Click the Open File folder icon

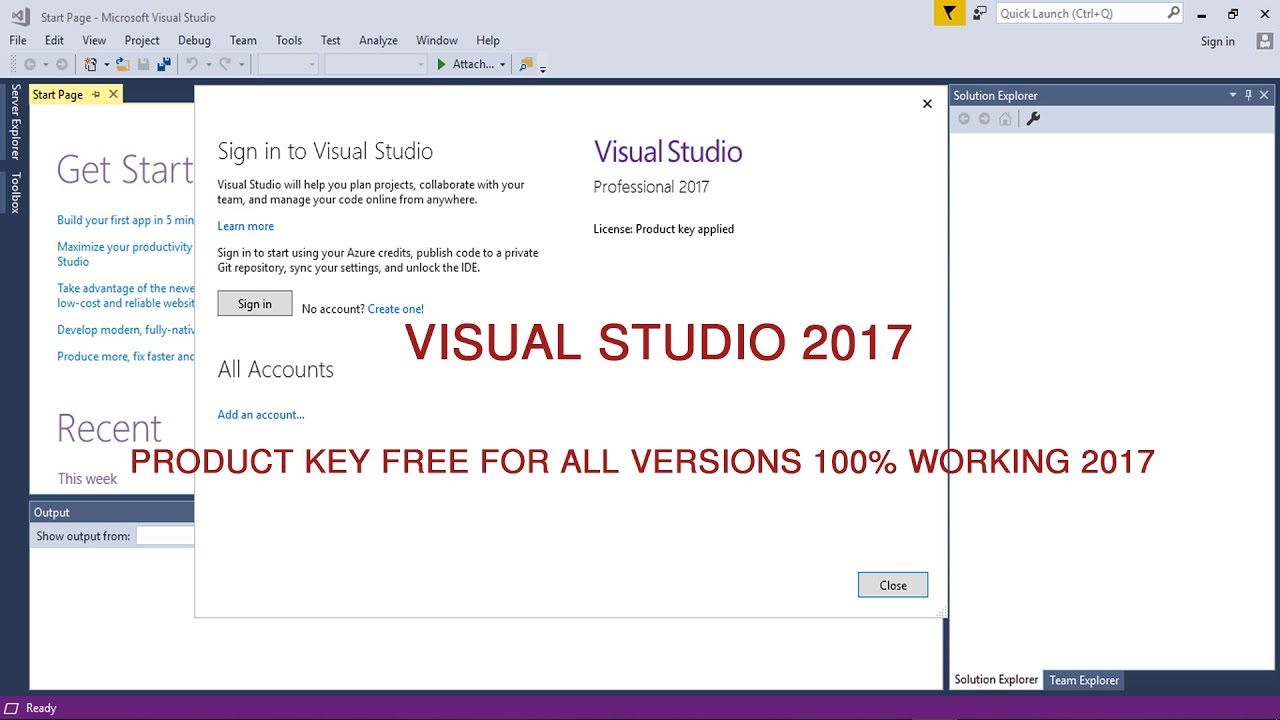click(x=122, y=64)
